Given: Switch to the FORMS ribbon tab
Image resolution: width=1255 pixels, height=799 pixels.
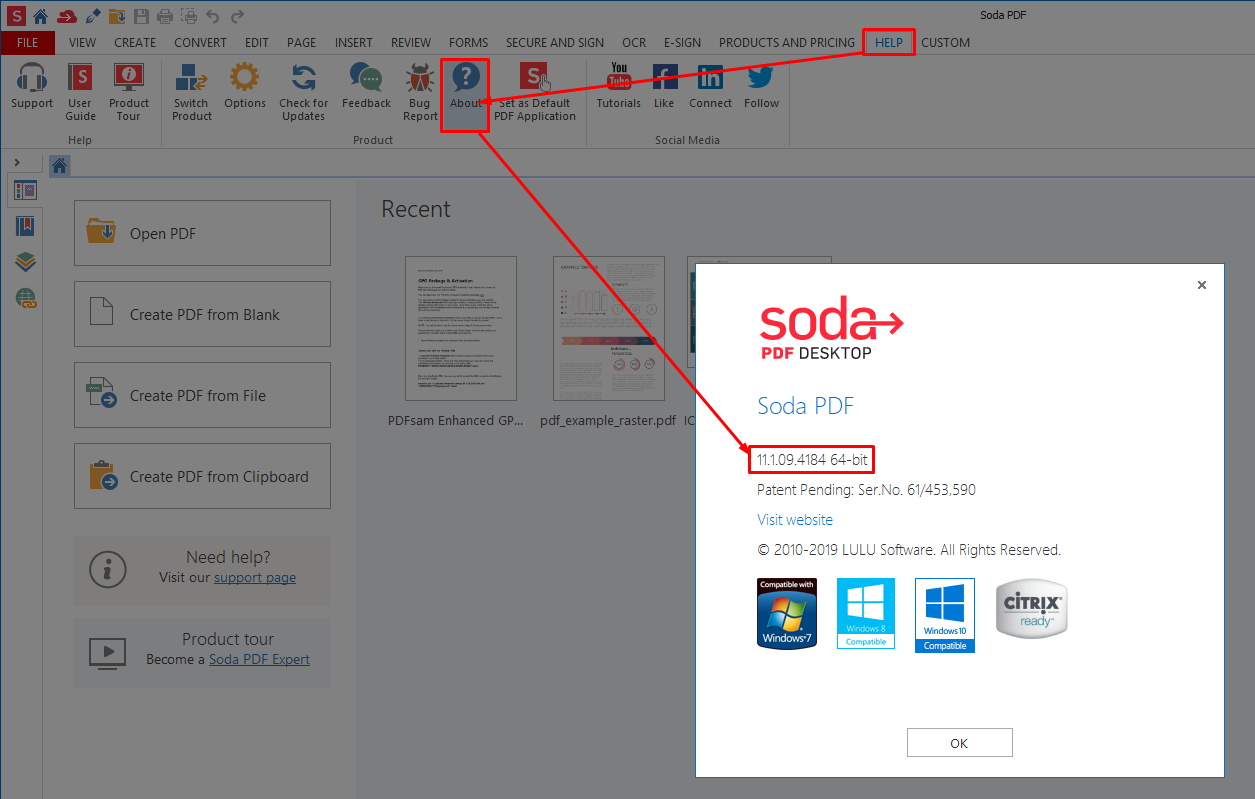Looking at the screenshot, I should click(x=469, y=43).
